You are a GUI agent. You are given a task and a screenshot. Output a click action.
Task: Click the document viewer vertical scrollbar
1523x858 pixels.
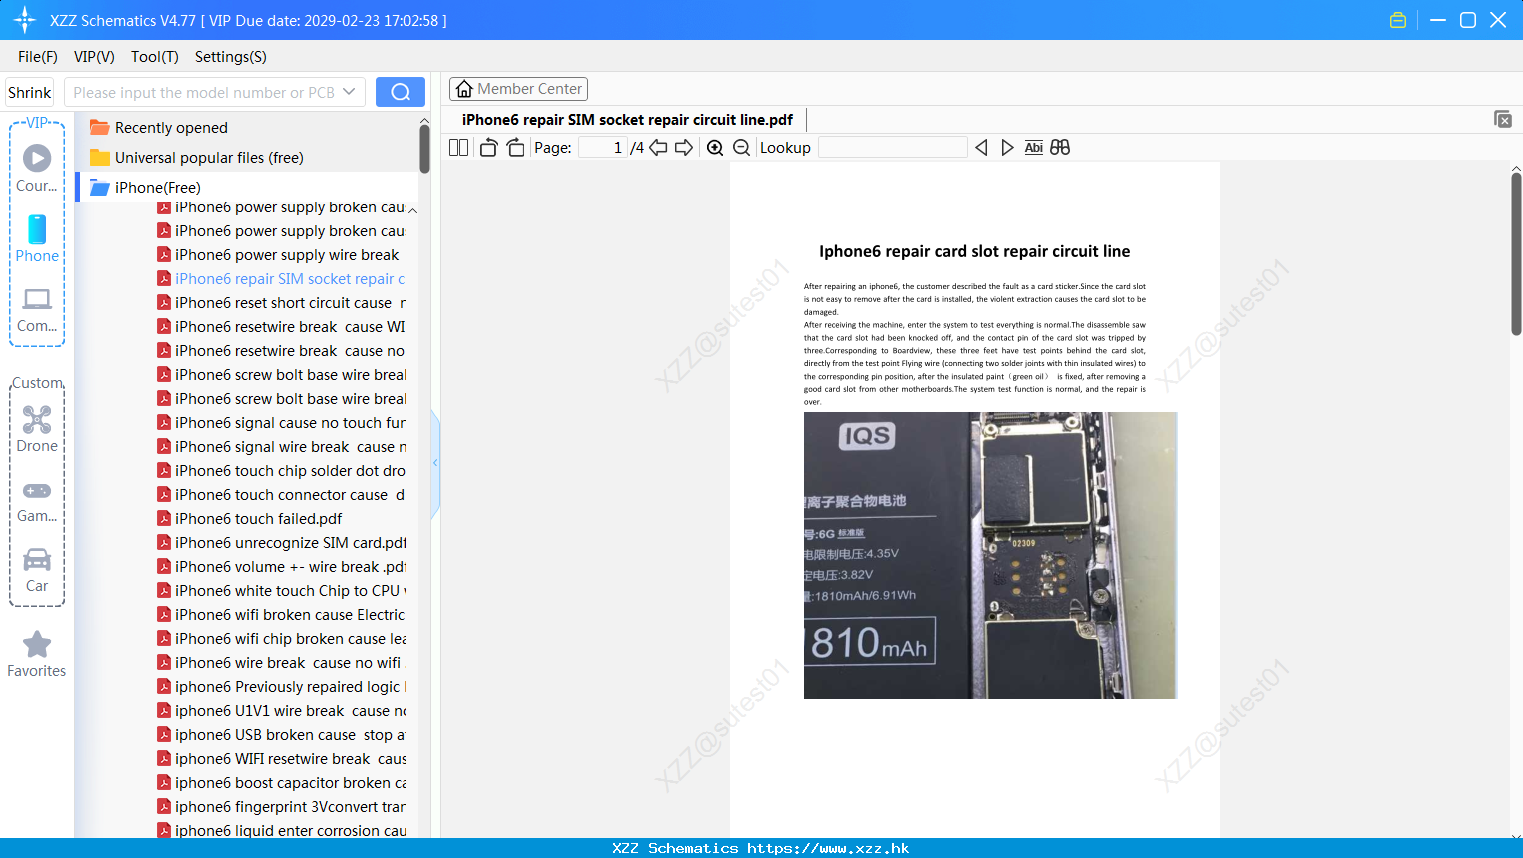click(x=1516, y=254)
